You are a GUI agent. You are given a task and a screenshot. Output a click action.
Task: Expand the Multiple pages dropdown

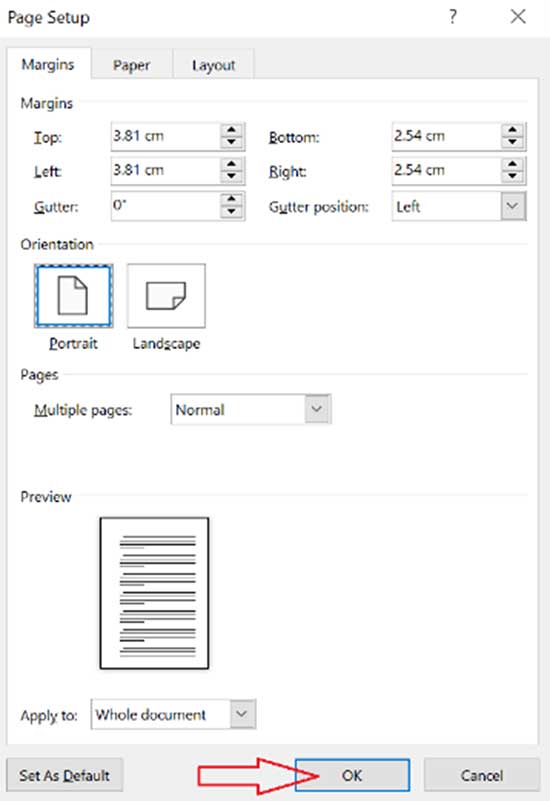click(x=318, y=409)
